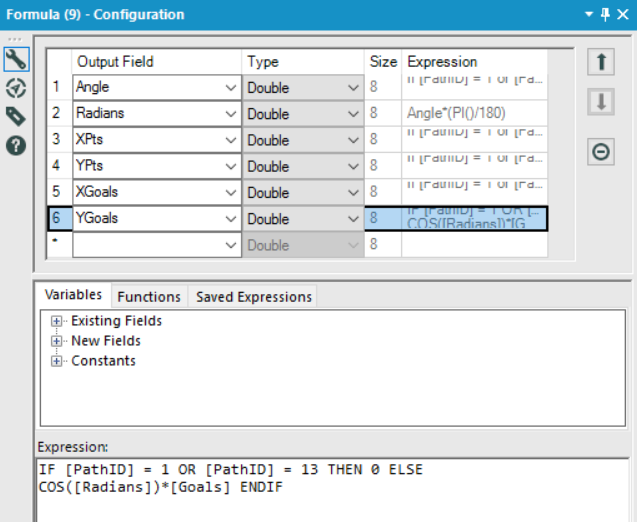Switch to the Functions tab

coord(149,296)
